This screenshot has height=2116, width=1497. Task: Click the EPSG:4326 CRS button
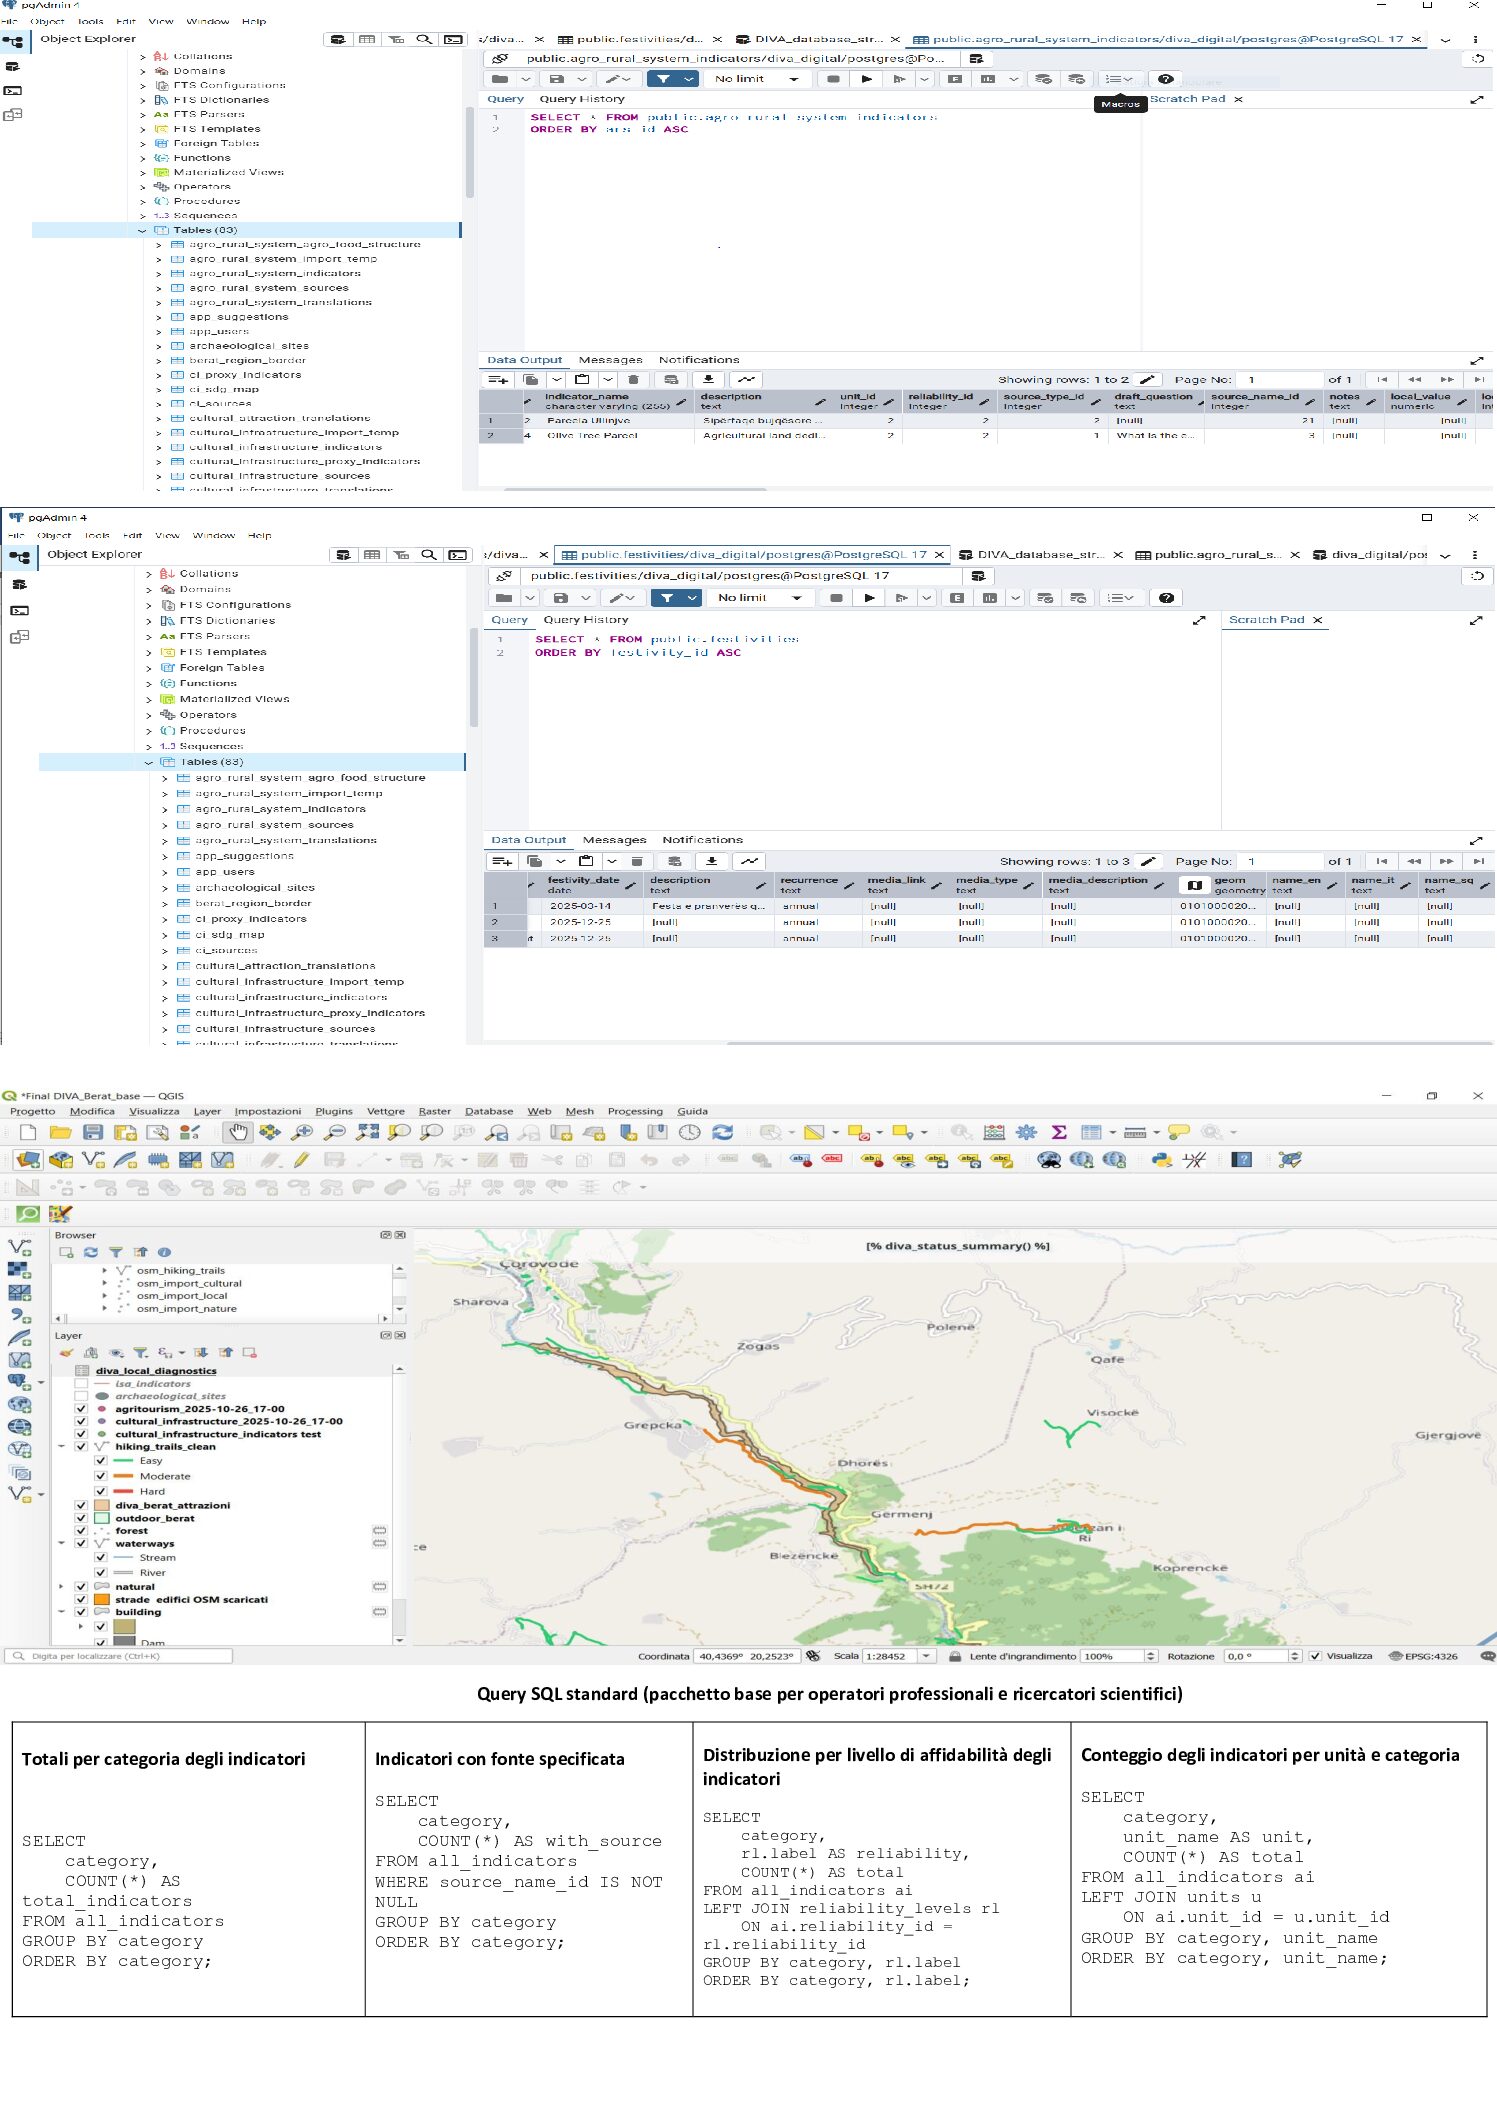(x=1424, y=1657)
